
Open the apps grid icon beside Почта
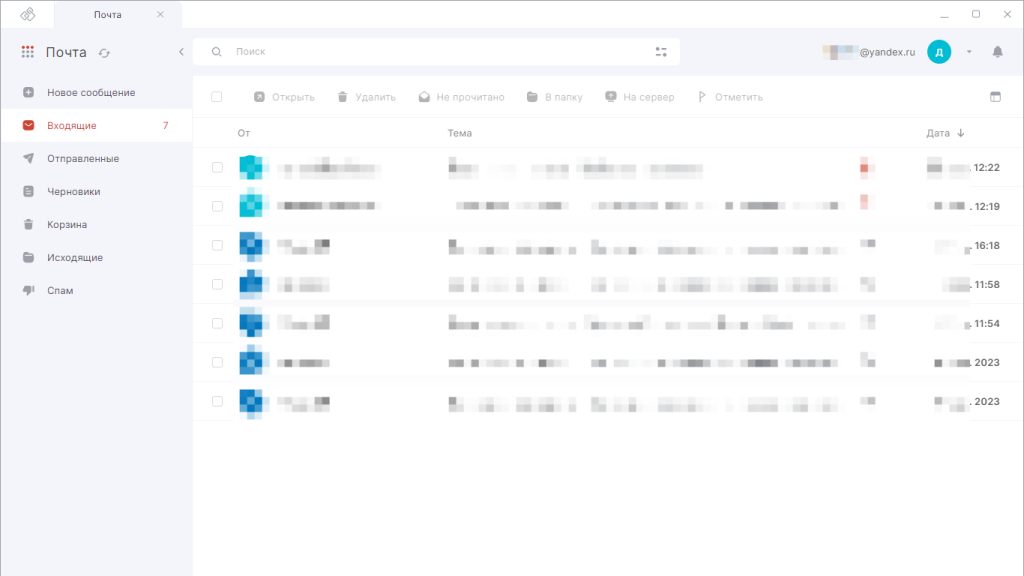28,52
